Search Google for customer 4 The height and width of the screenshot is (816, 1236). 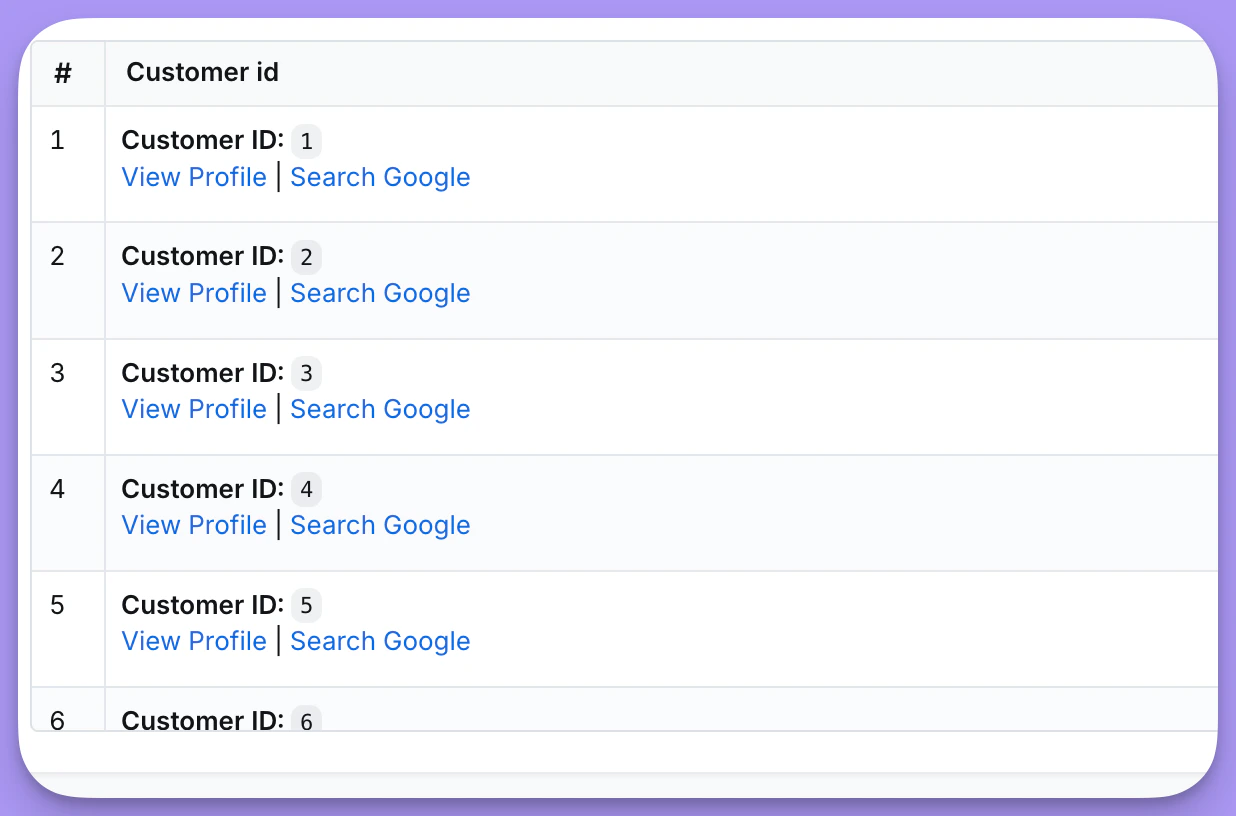380,525
